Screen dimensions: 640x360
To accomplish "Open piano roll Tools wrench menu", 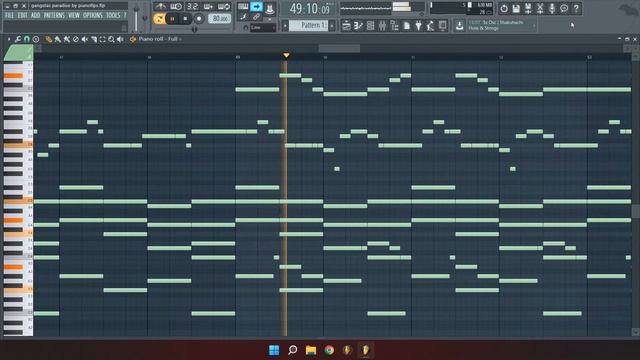I will tap(18, 39).
